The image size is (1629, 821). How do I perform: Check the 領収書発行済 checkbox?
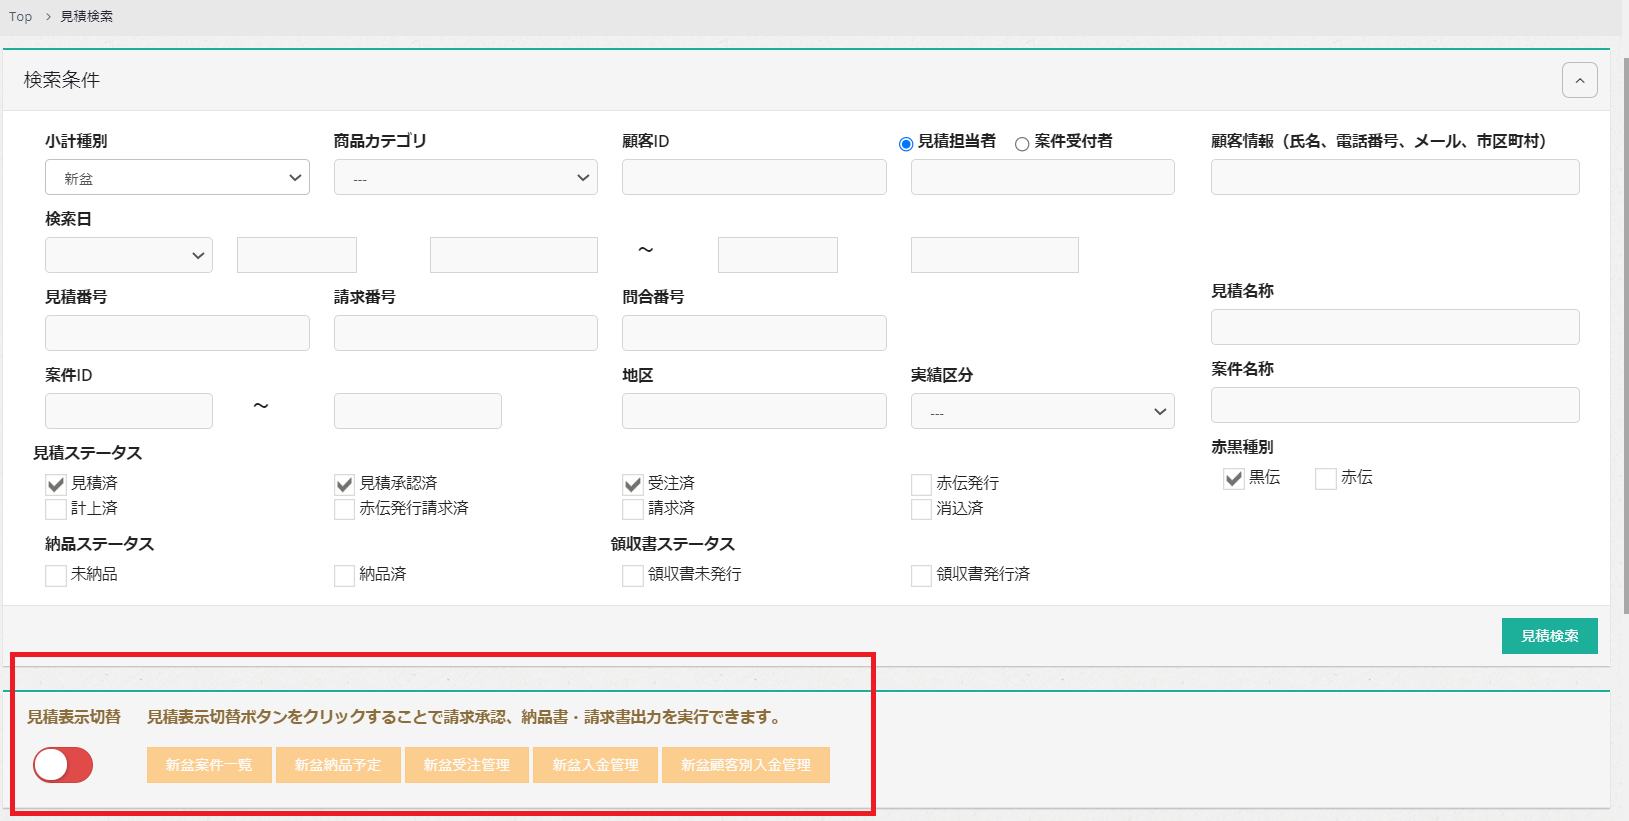click(921, 576)
